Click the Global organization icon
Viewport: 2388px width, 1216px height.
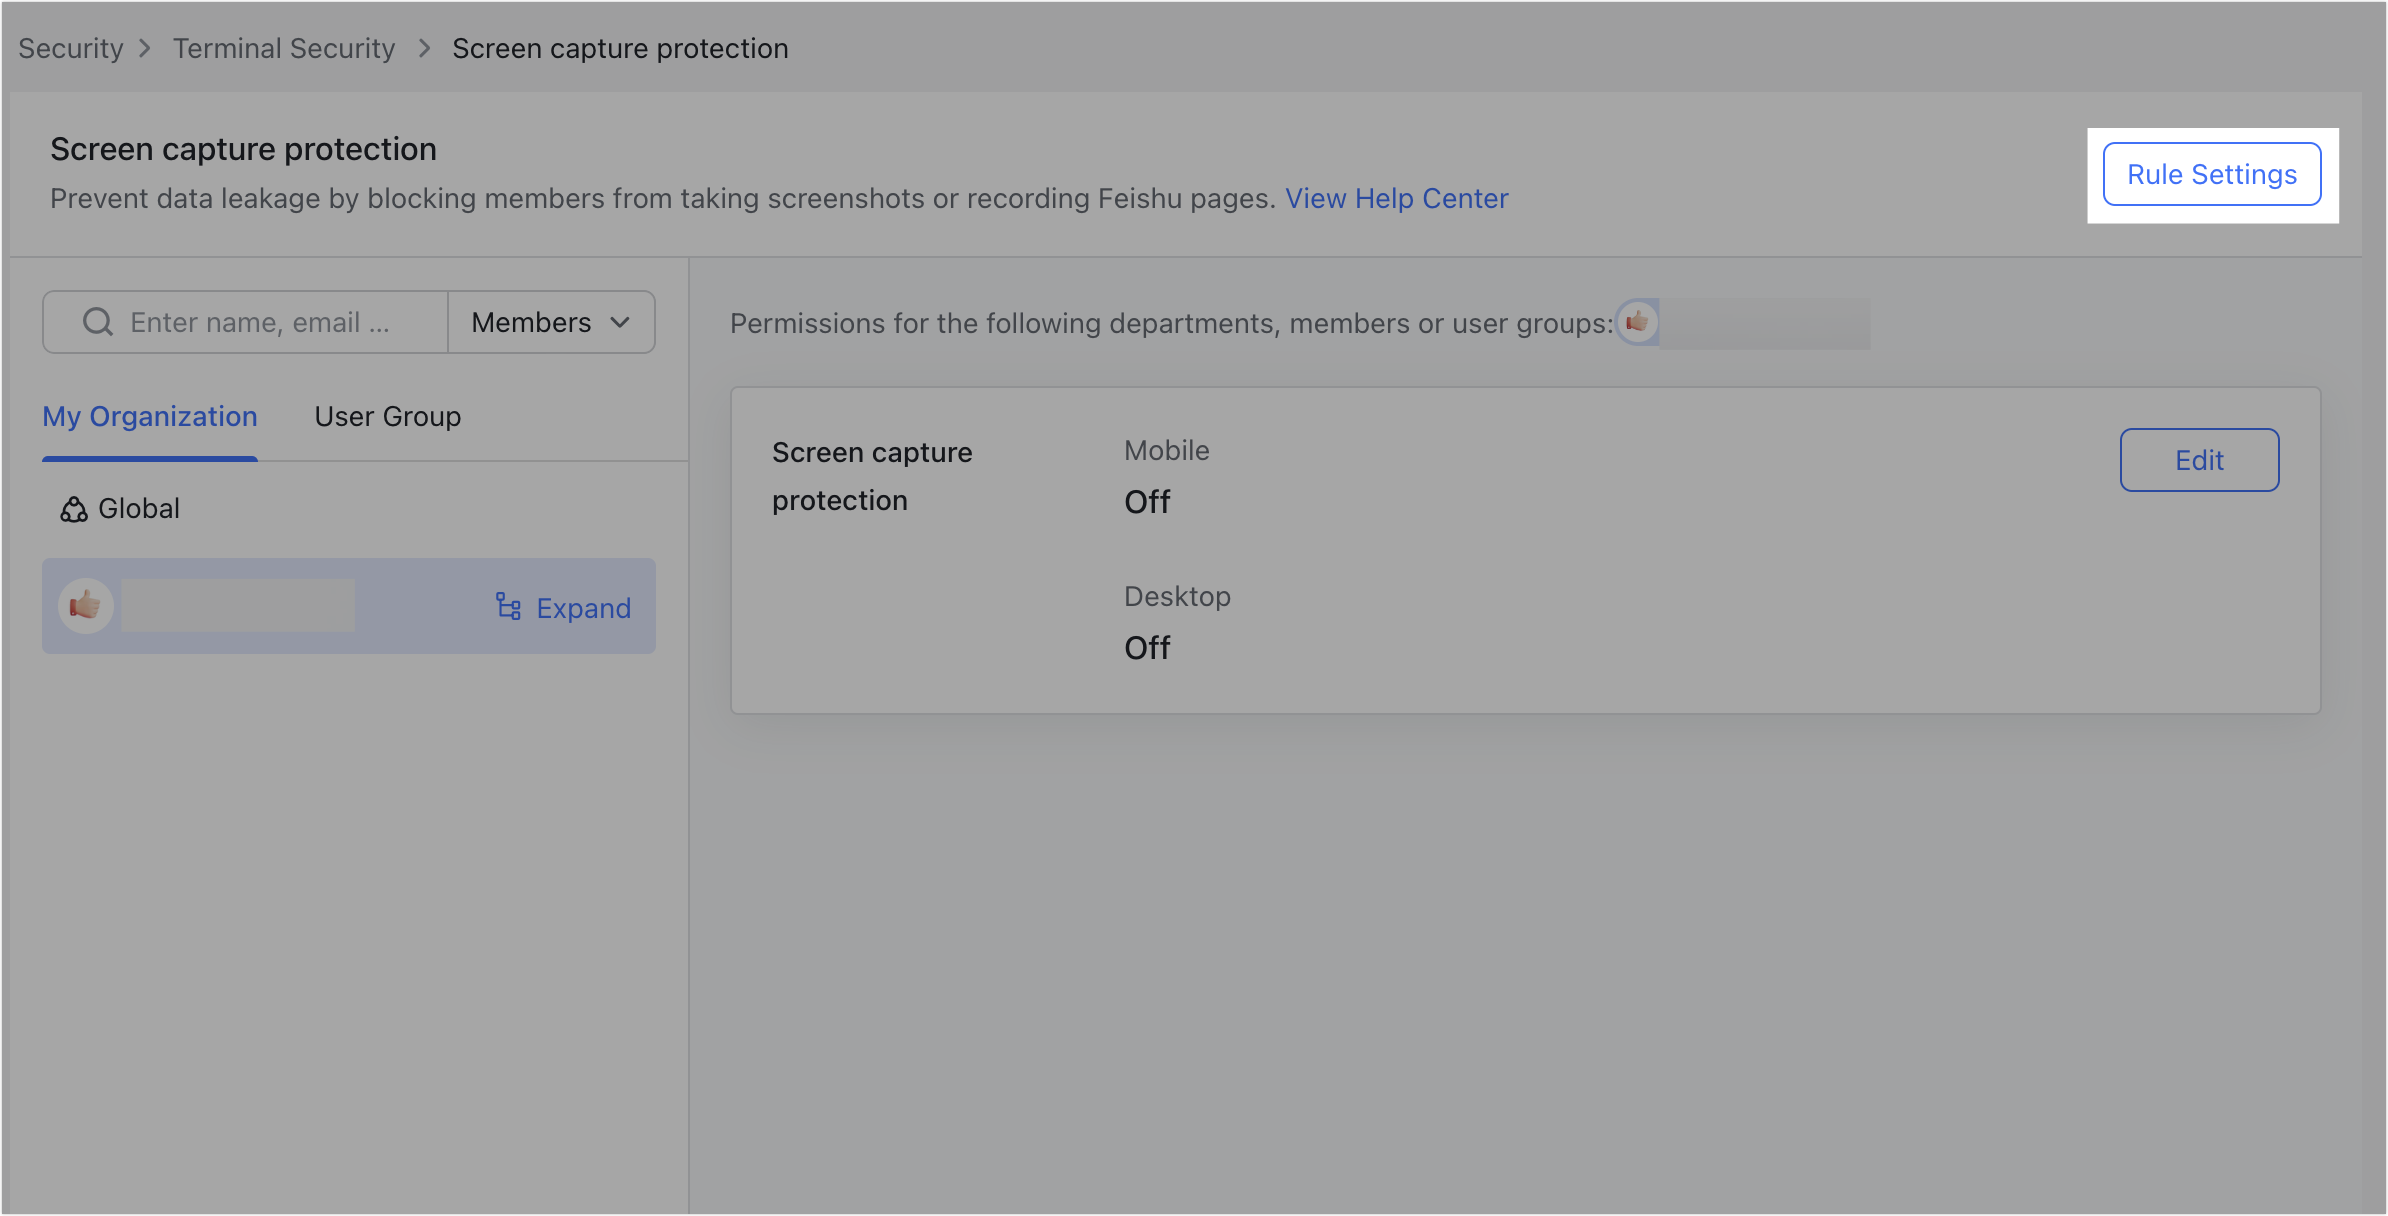pos(74,509)
